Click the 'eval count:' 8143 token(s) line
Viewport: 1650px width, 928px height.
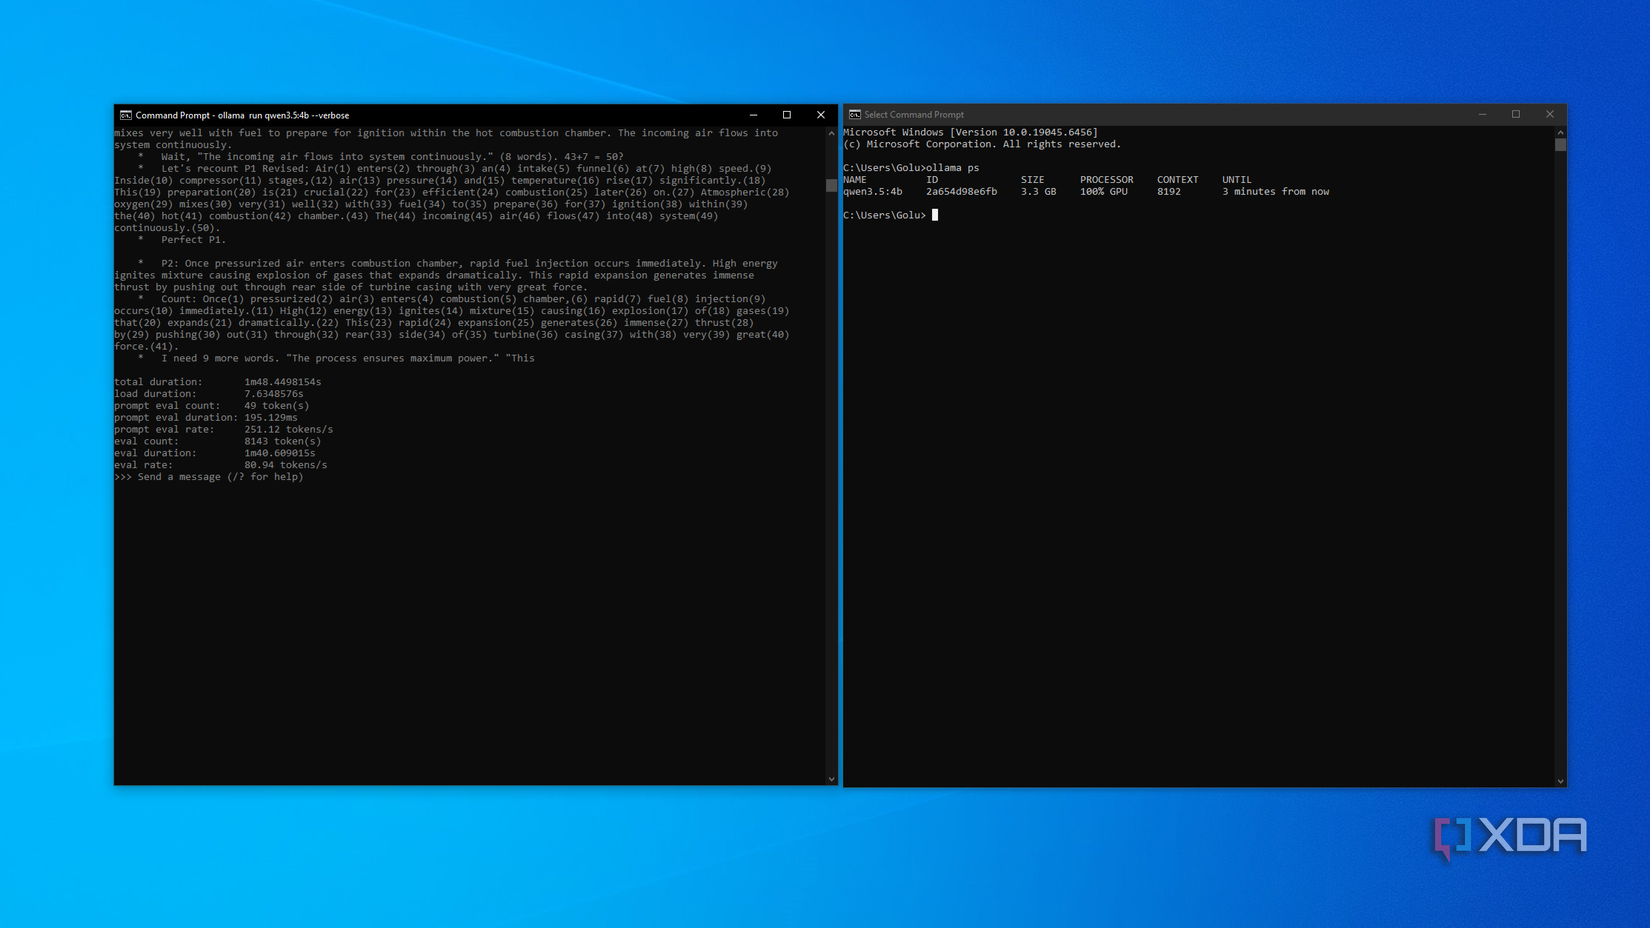click(218, 441)
